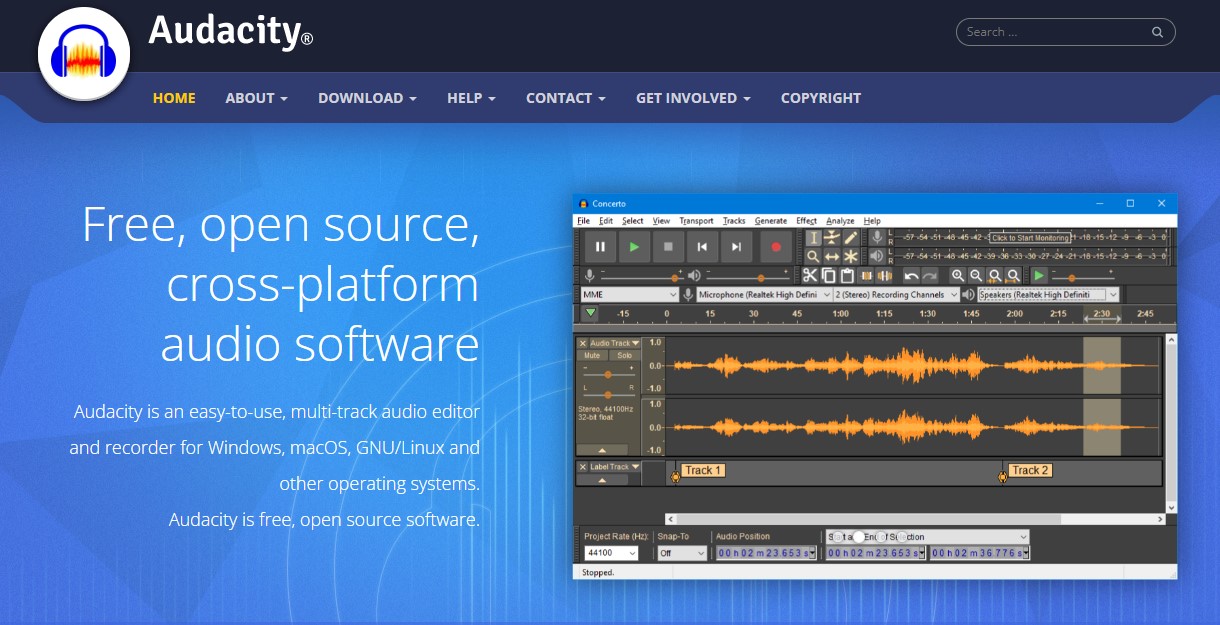1220x625 pixels.
Task: Click the Zoom In magnifier icon
Action: coord(958,276)
